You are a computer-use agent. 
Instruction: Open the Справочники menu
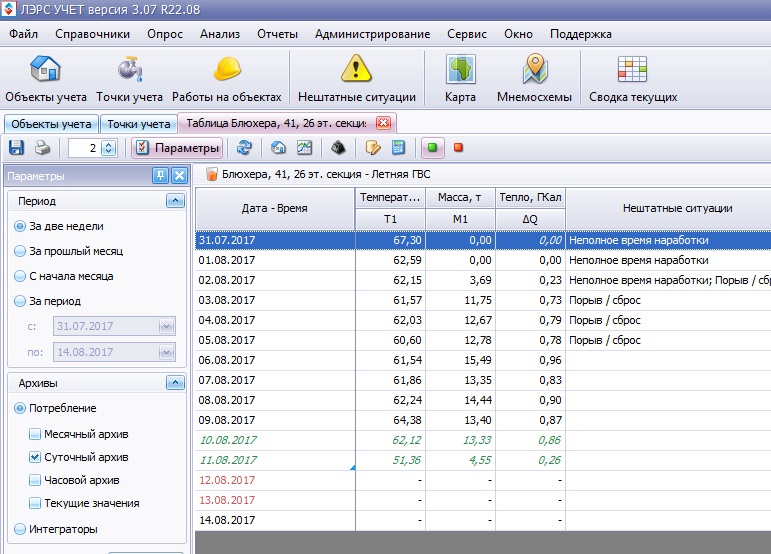(92, 34)
